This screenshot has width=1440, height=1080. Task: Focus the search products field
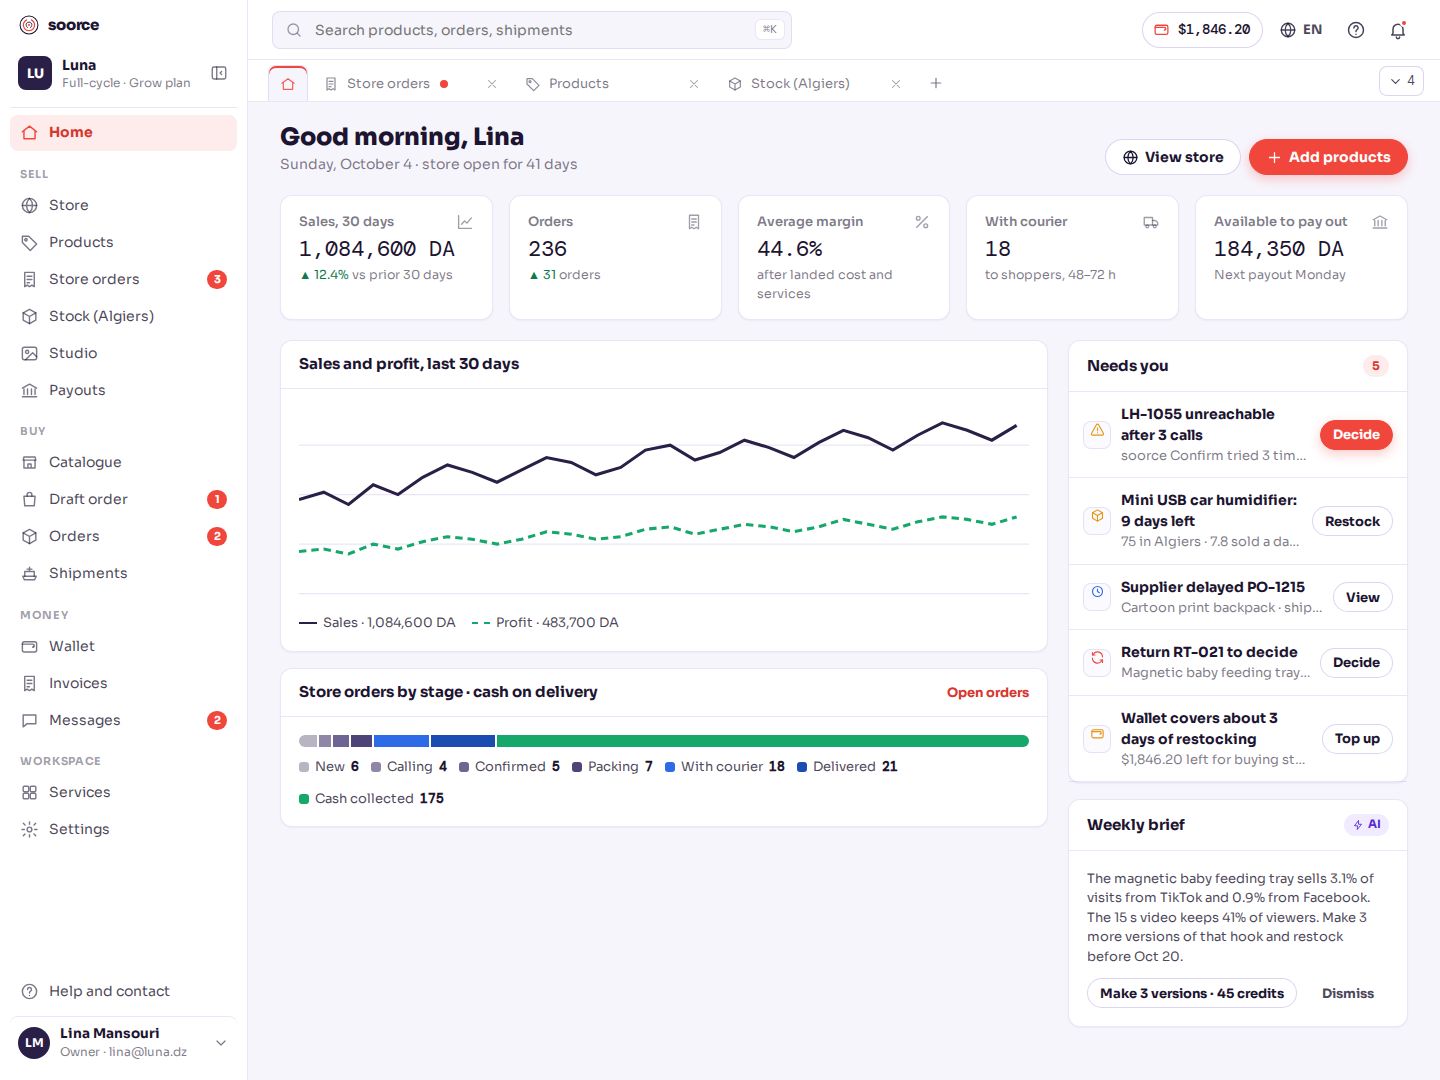[x=532, y=30]
